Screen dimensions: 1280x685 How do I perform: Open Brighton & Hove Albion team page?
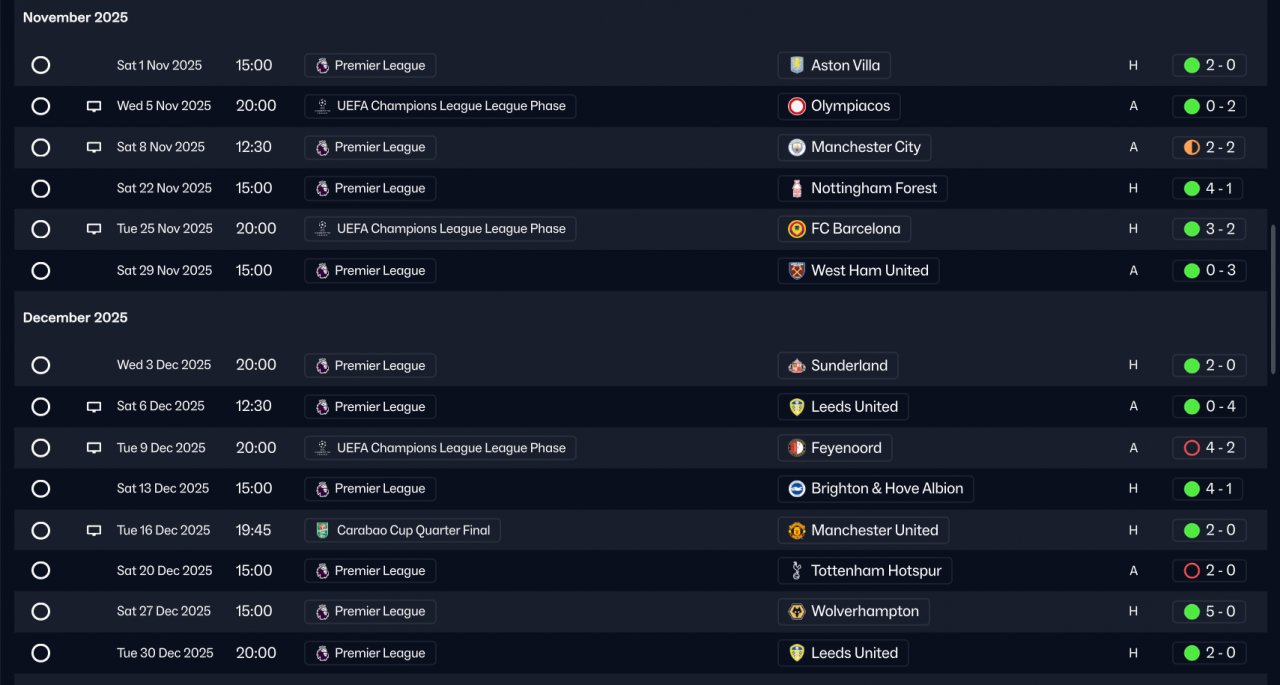pos(875,489)
